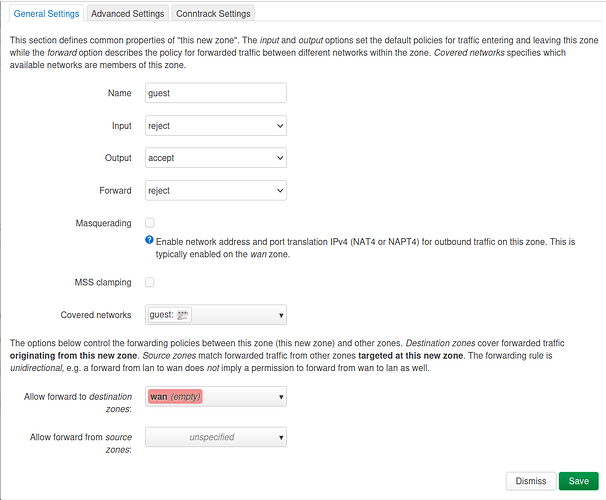Enable the Masquerading checkbox

[x=150, y=223]
